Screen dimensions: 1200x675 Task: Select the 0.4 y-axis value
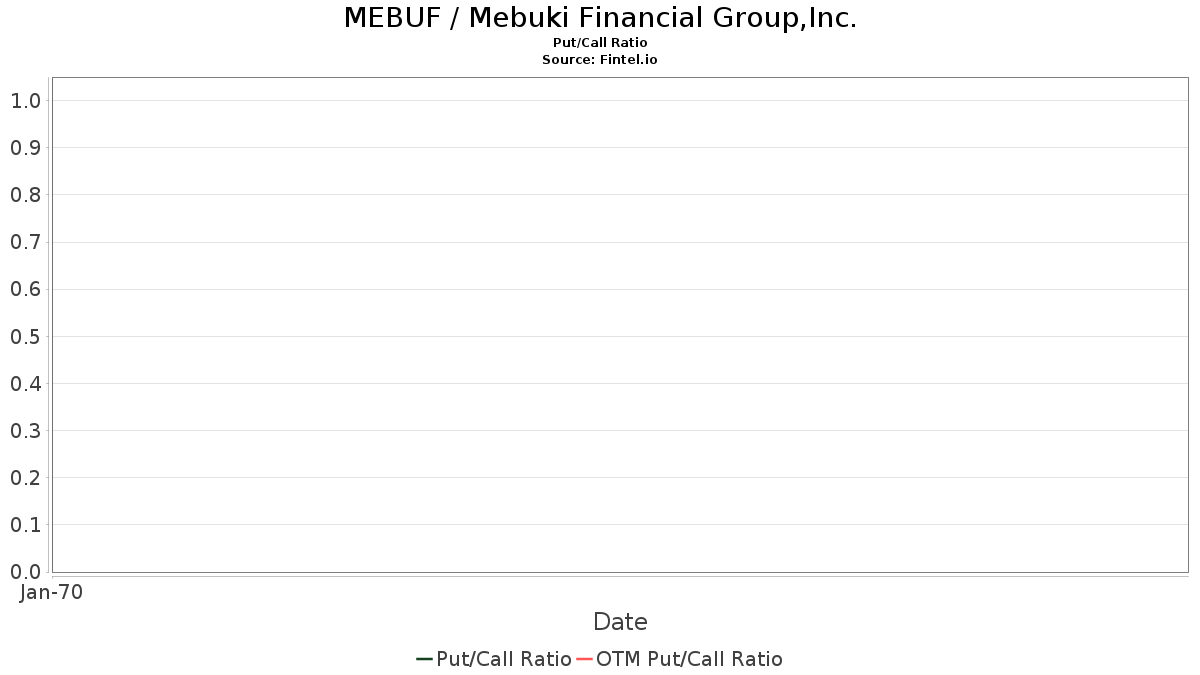25,384
